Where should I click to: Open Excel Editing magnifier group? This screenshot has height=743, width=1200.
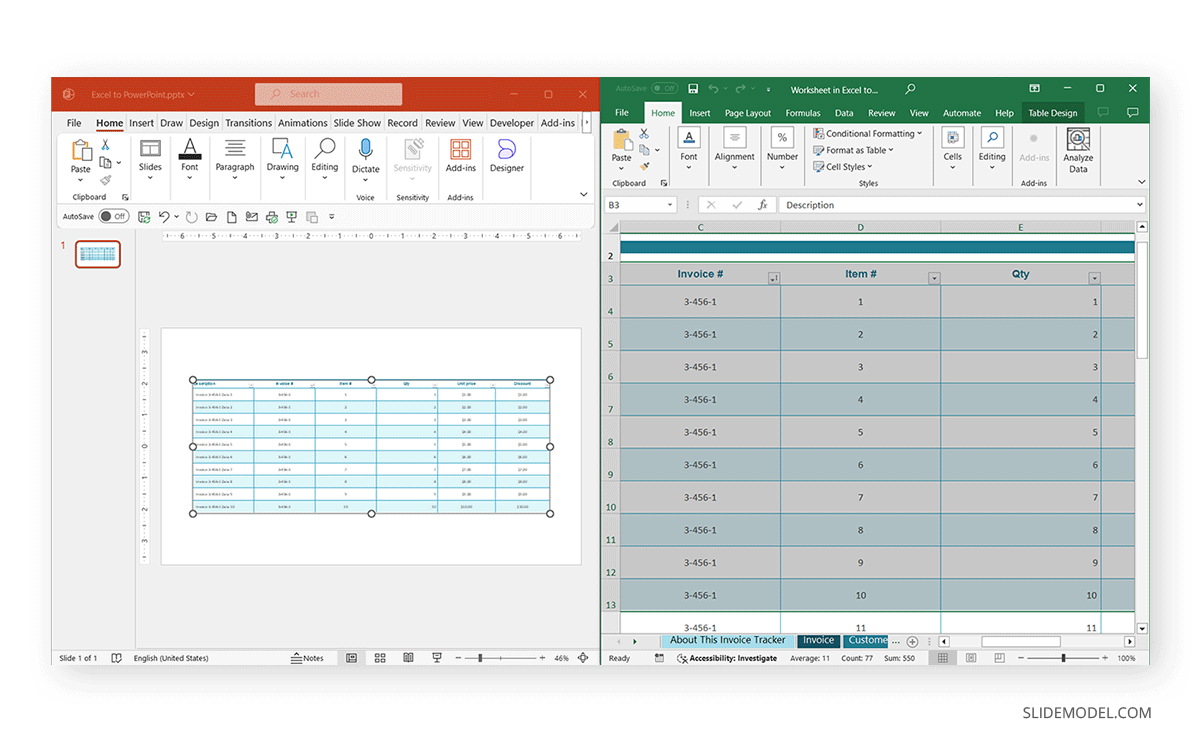(x=992, y=148)
